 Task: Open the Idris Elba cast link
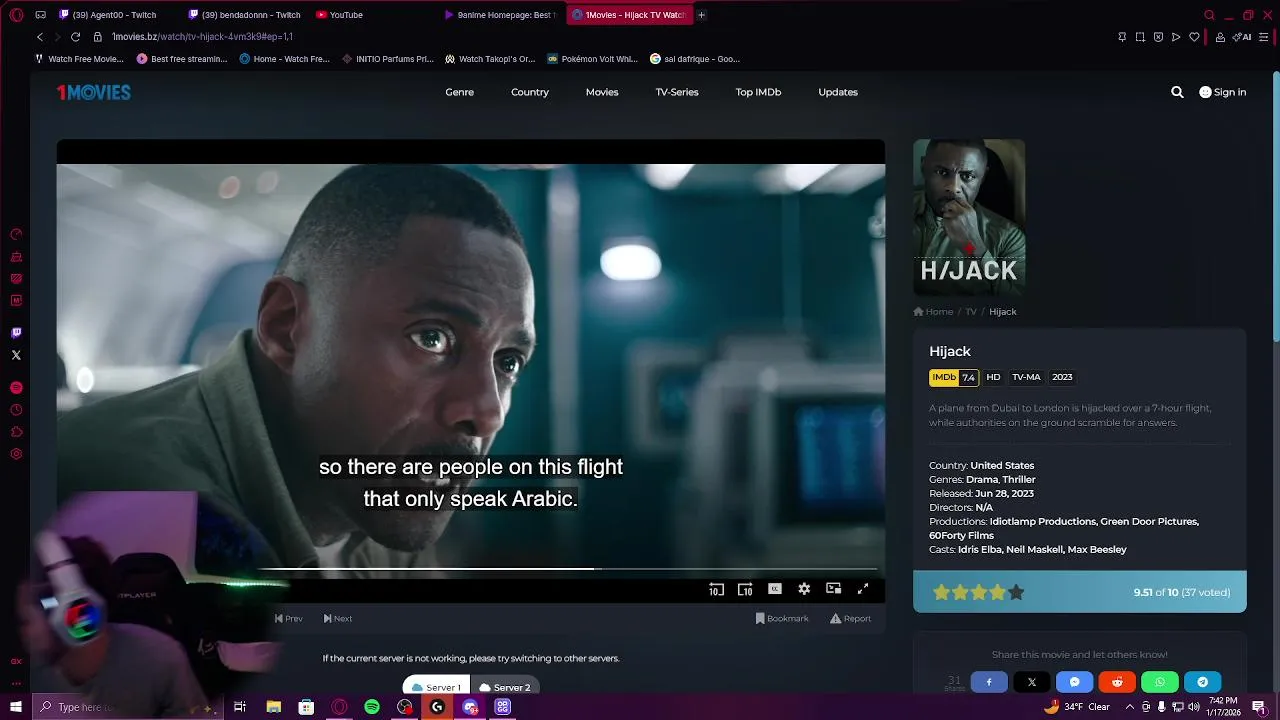[978, 550]
